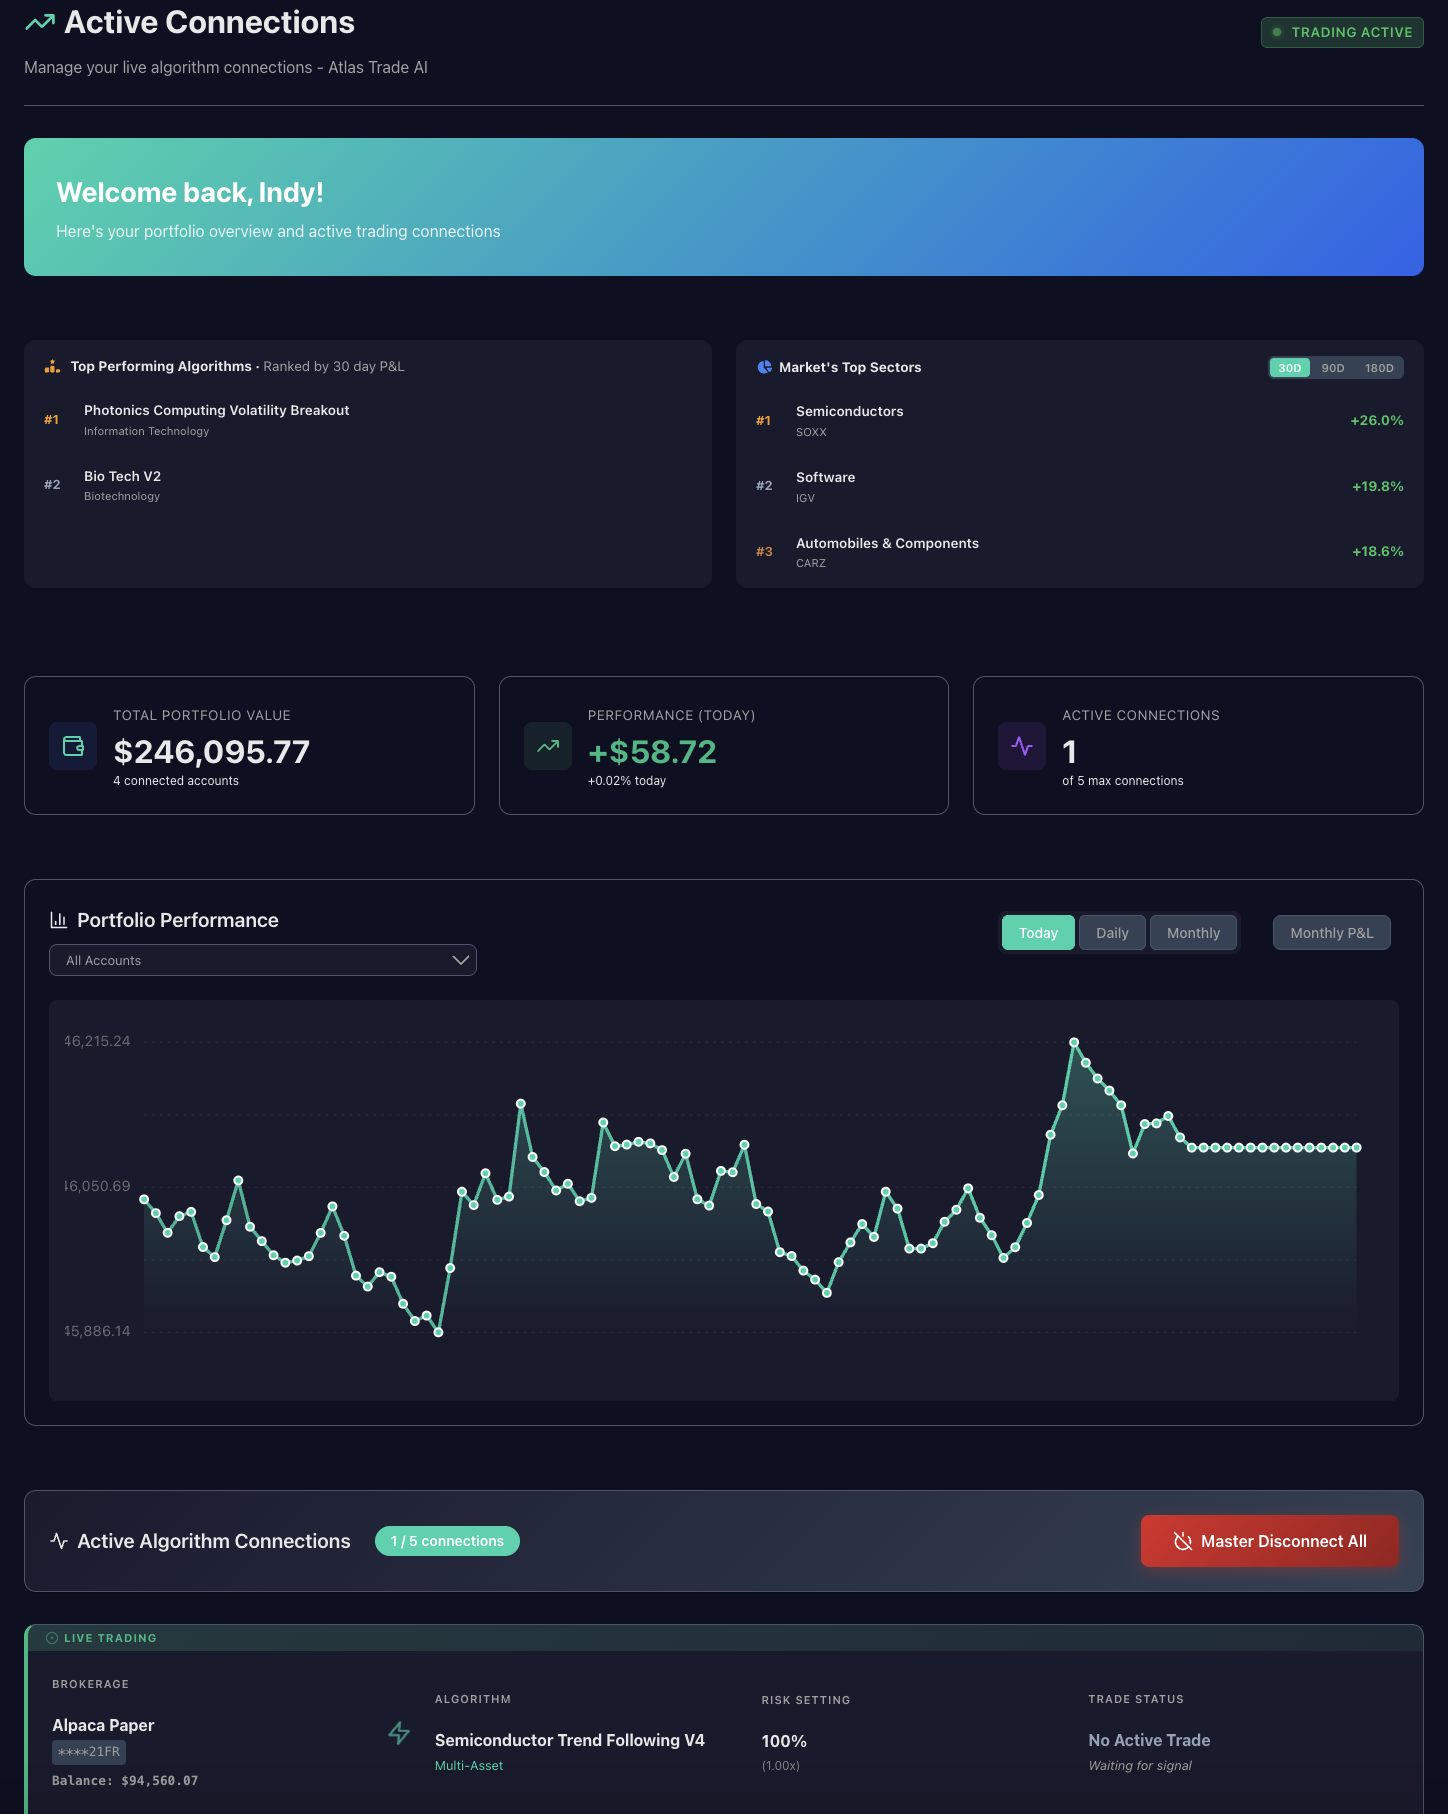This screenshot has width=1448, height=1814.
Task: Click the trending-up arrow icon beside Active Connections
Action: click(40, 22)
